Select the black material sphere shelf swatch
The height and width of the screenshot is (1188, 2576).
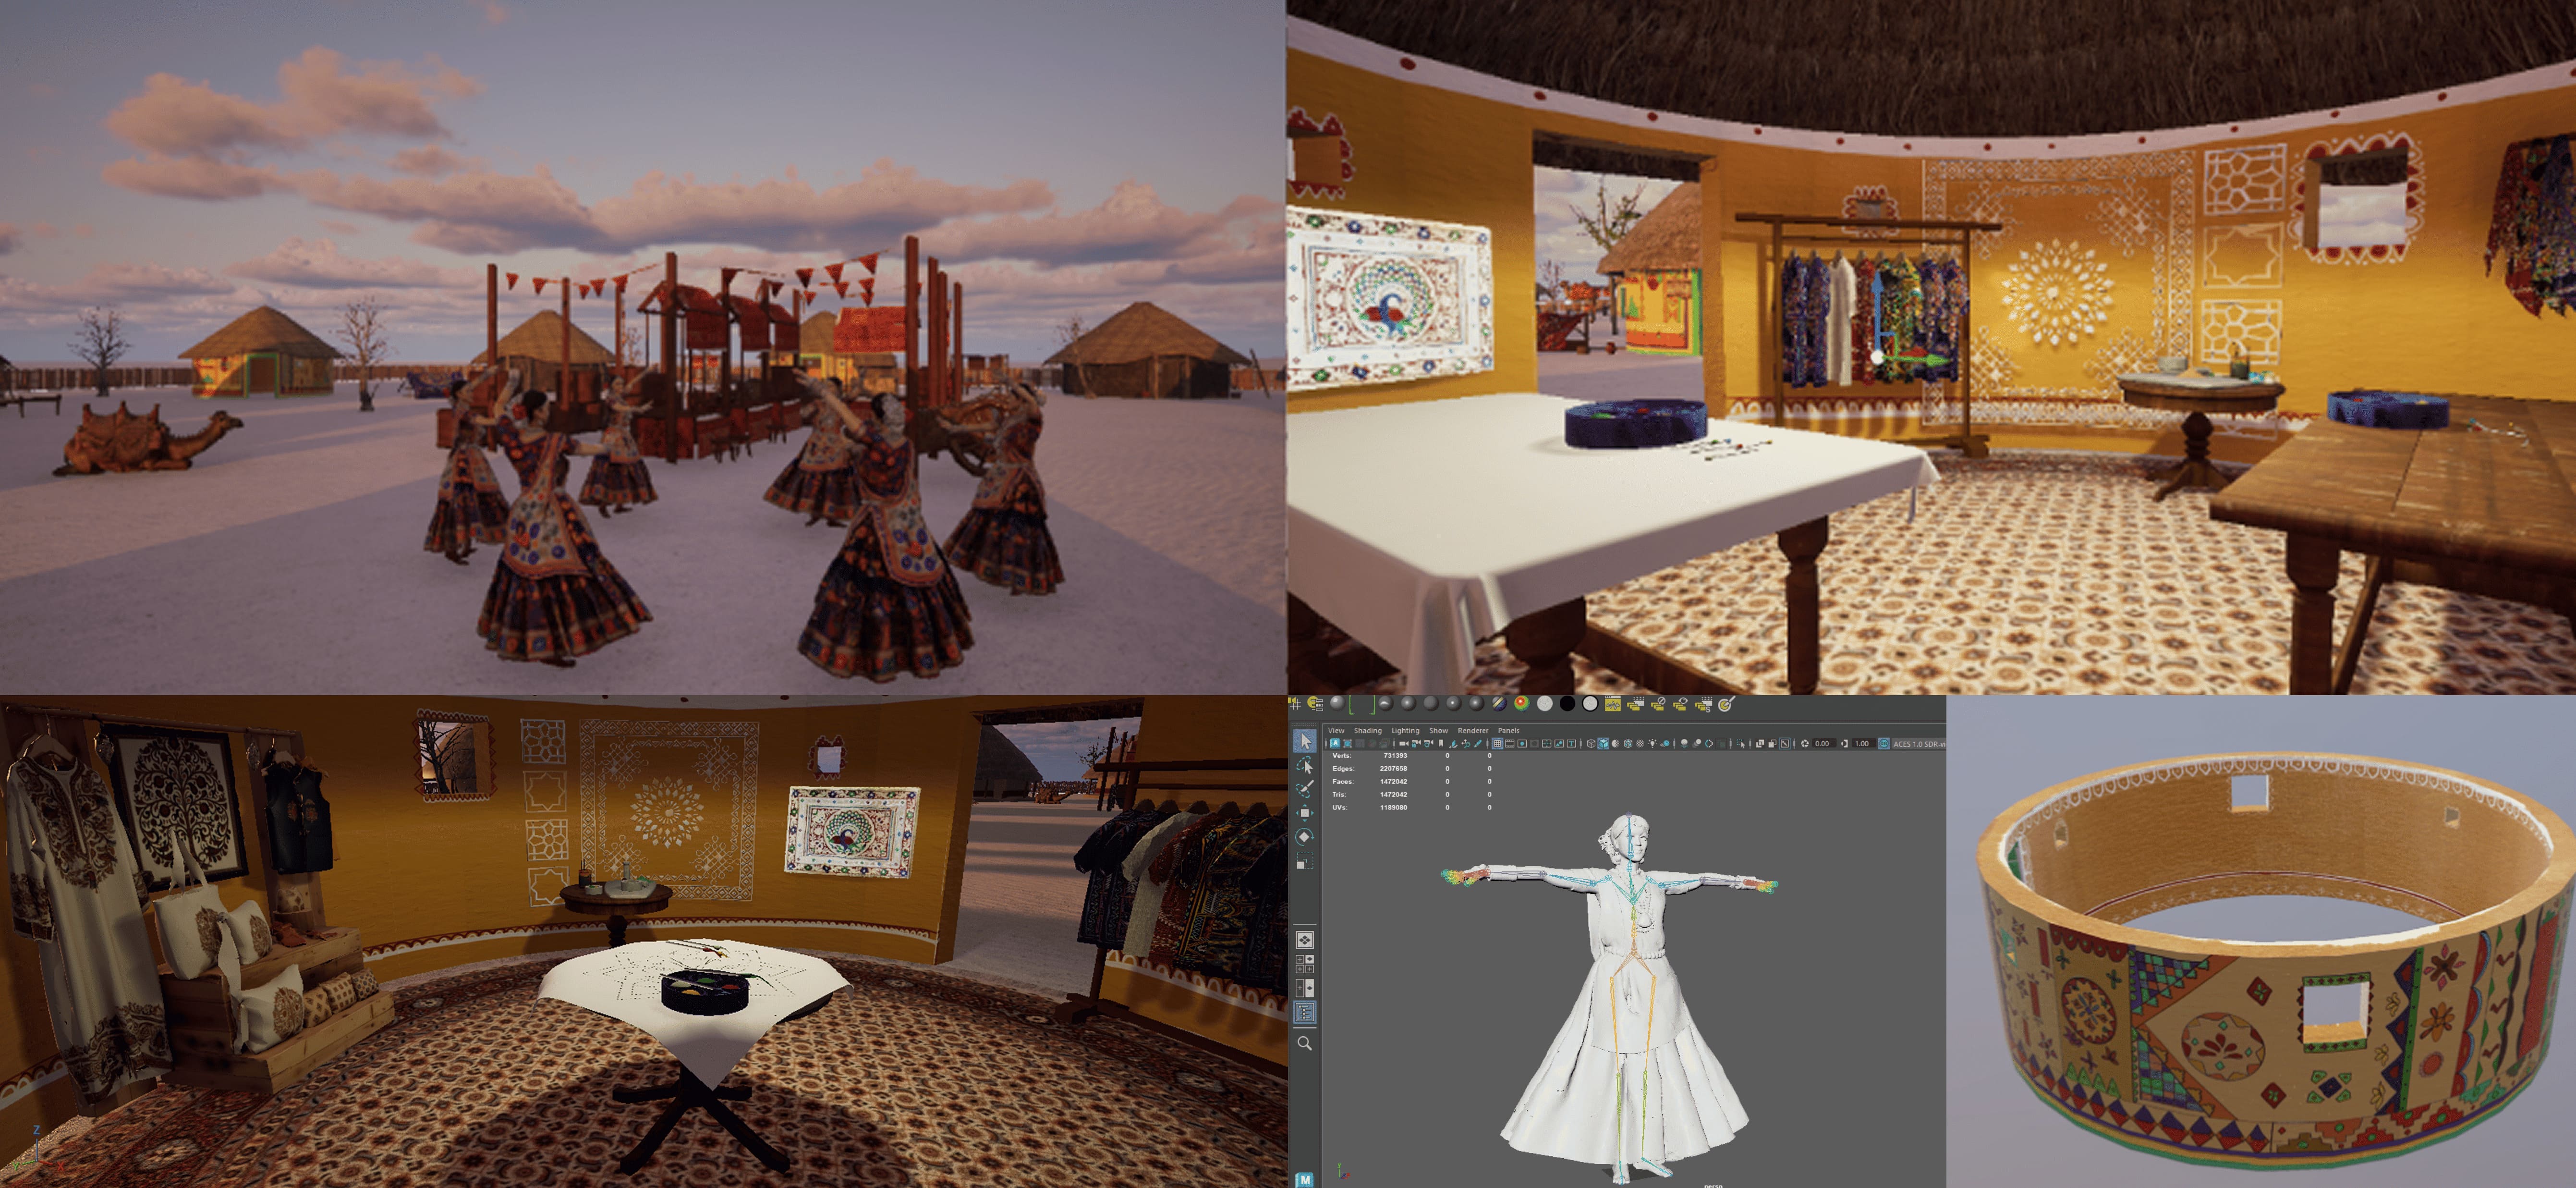tap(1567, 703)
